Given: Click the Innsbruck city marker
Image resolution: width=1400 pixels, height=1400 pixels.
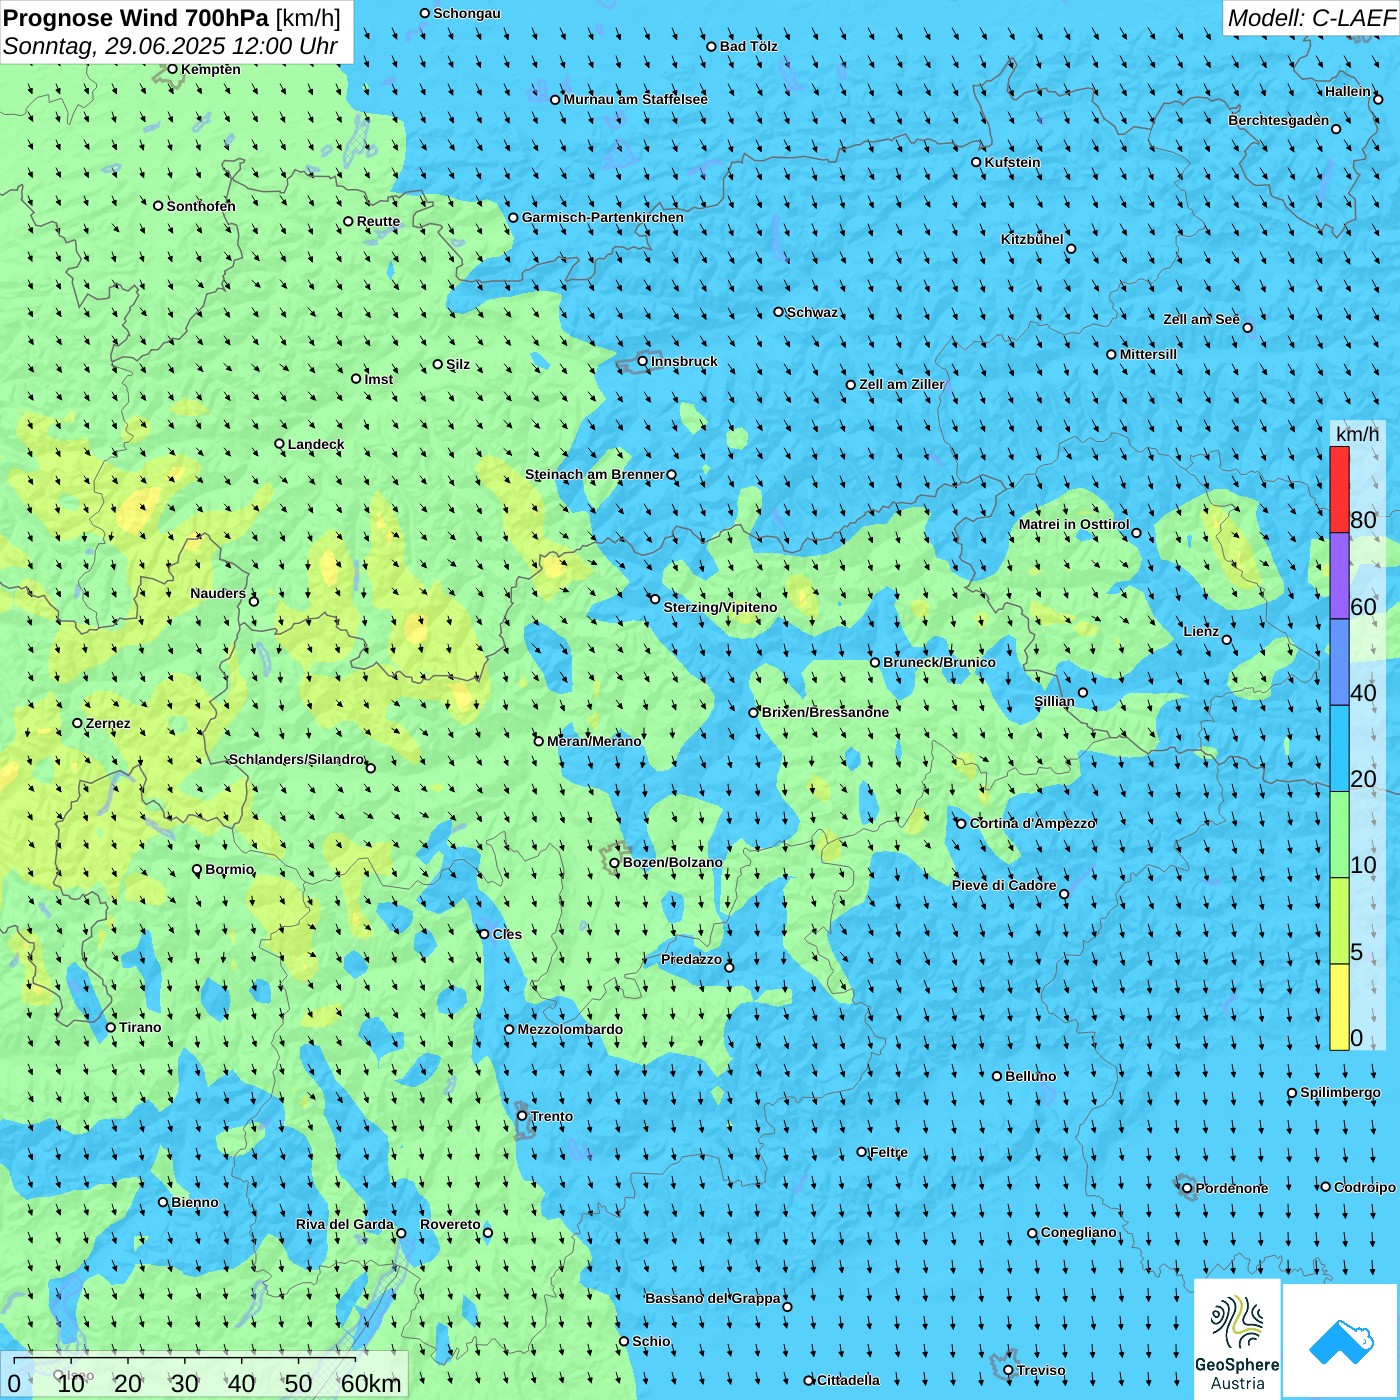Looking at the screenshot, I should [643, 361].
